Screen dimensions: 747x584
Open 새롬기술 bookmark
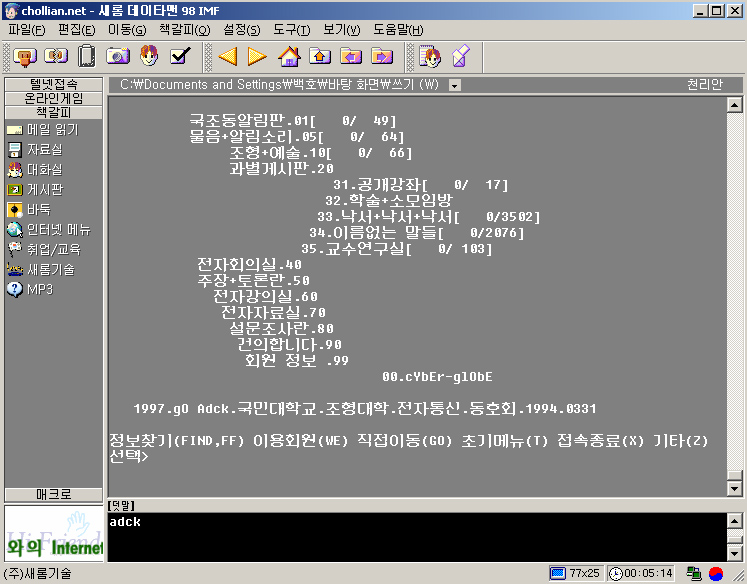(x=41, y=270)
